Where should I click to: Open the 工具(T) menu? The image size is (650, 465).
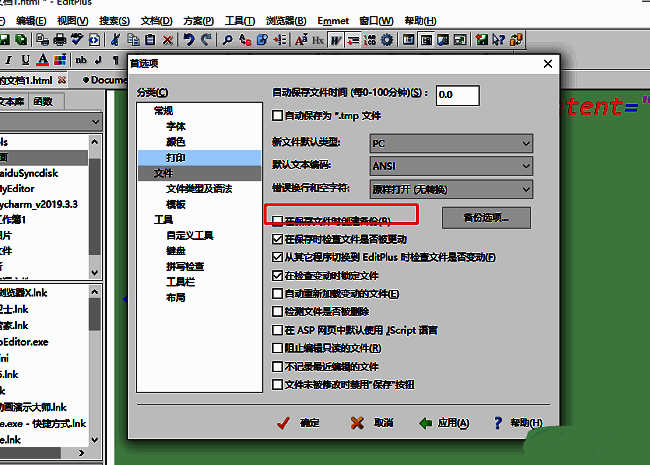pos(238,20)
